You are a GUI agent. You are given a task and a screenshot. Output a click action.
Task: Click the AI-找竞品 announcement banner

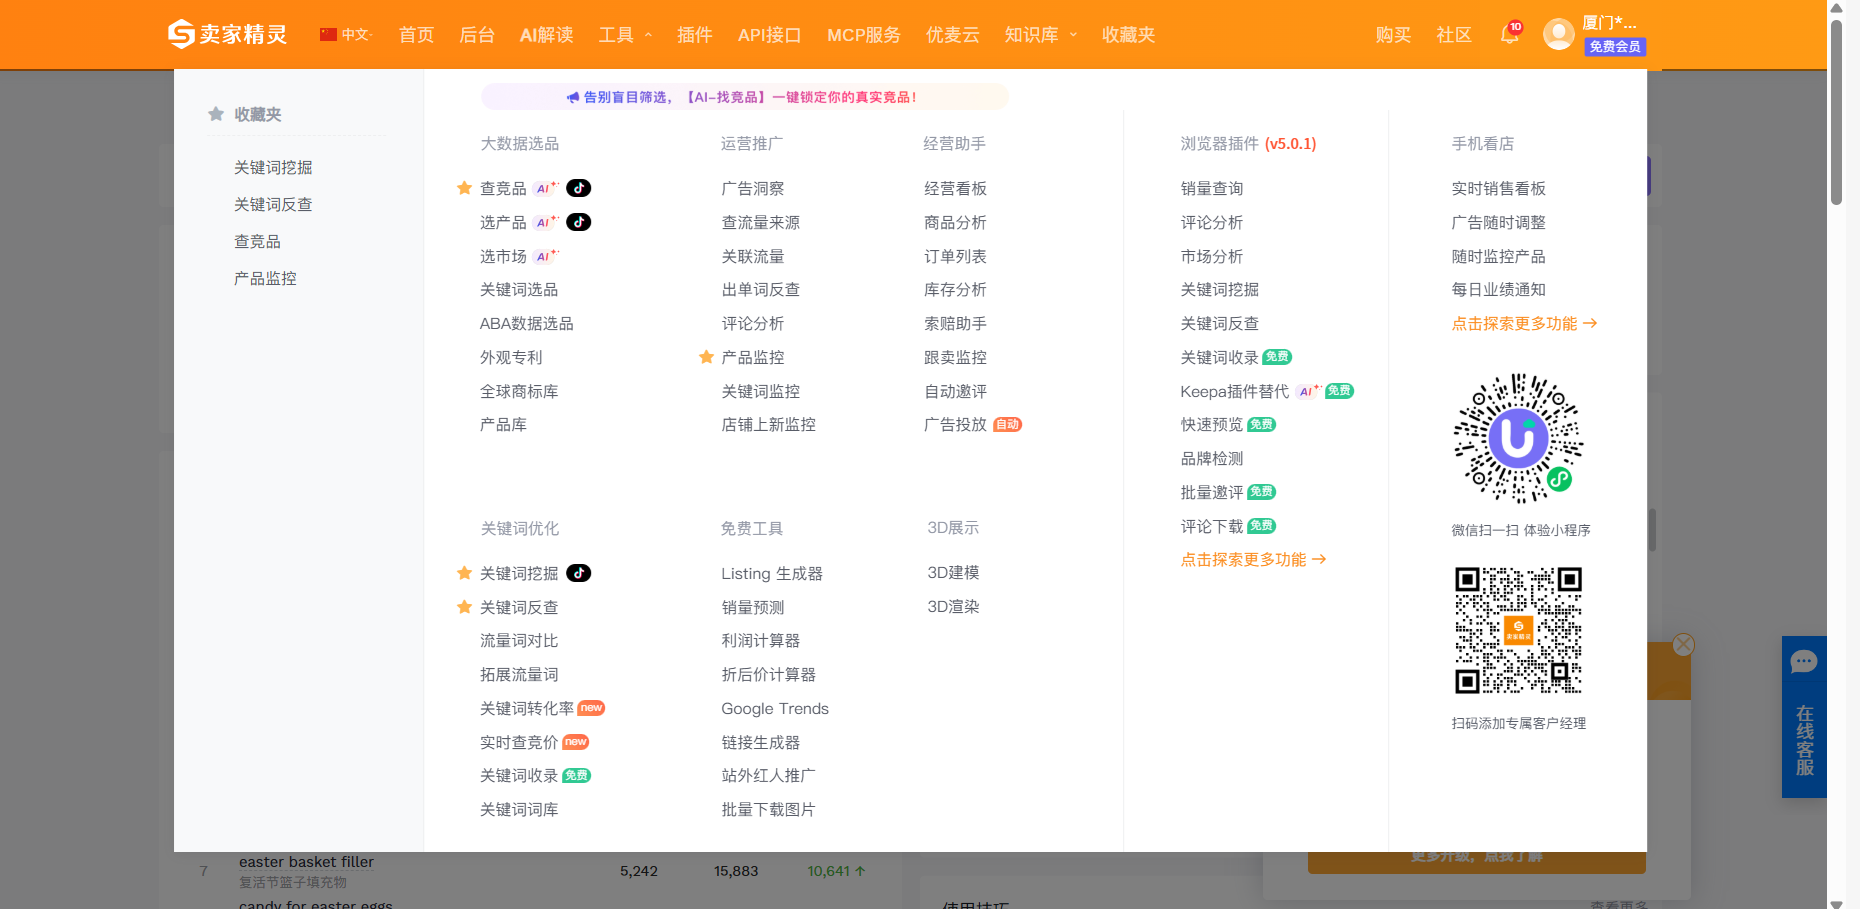coord(744,97)
